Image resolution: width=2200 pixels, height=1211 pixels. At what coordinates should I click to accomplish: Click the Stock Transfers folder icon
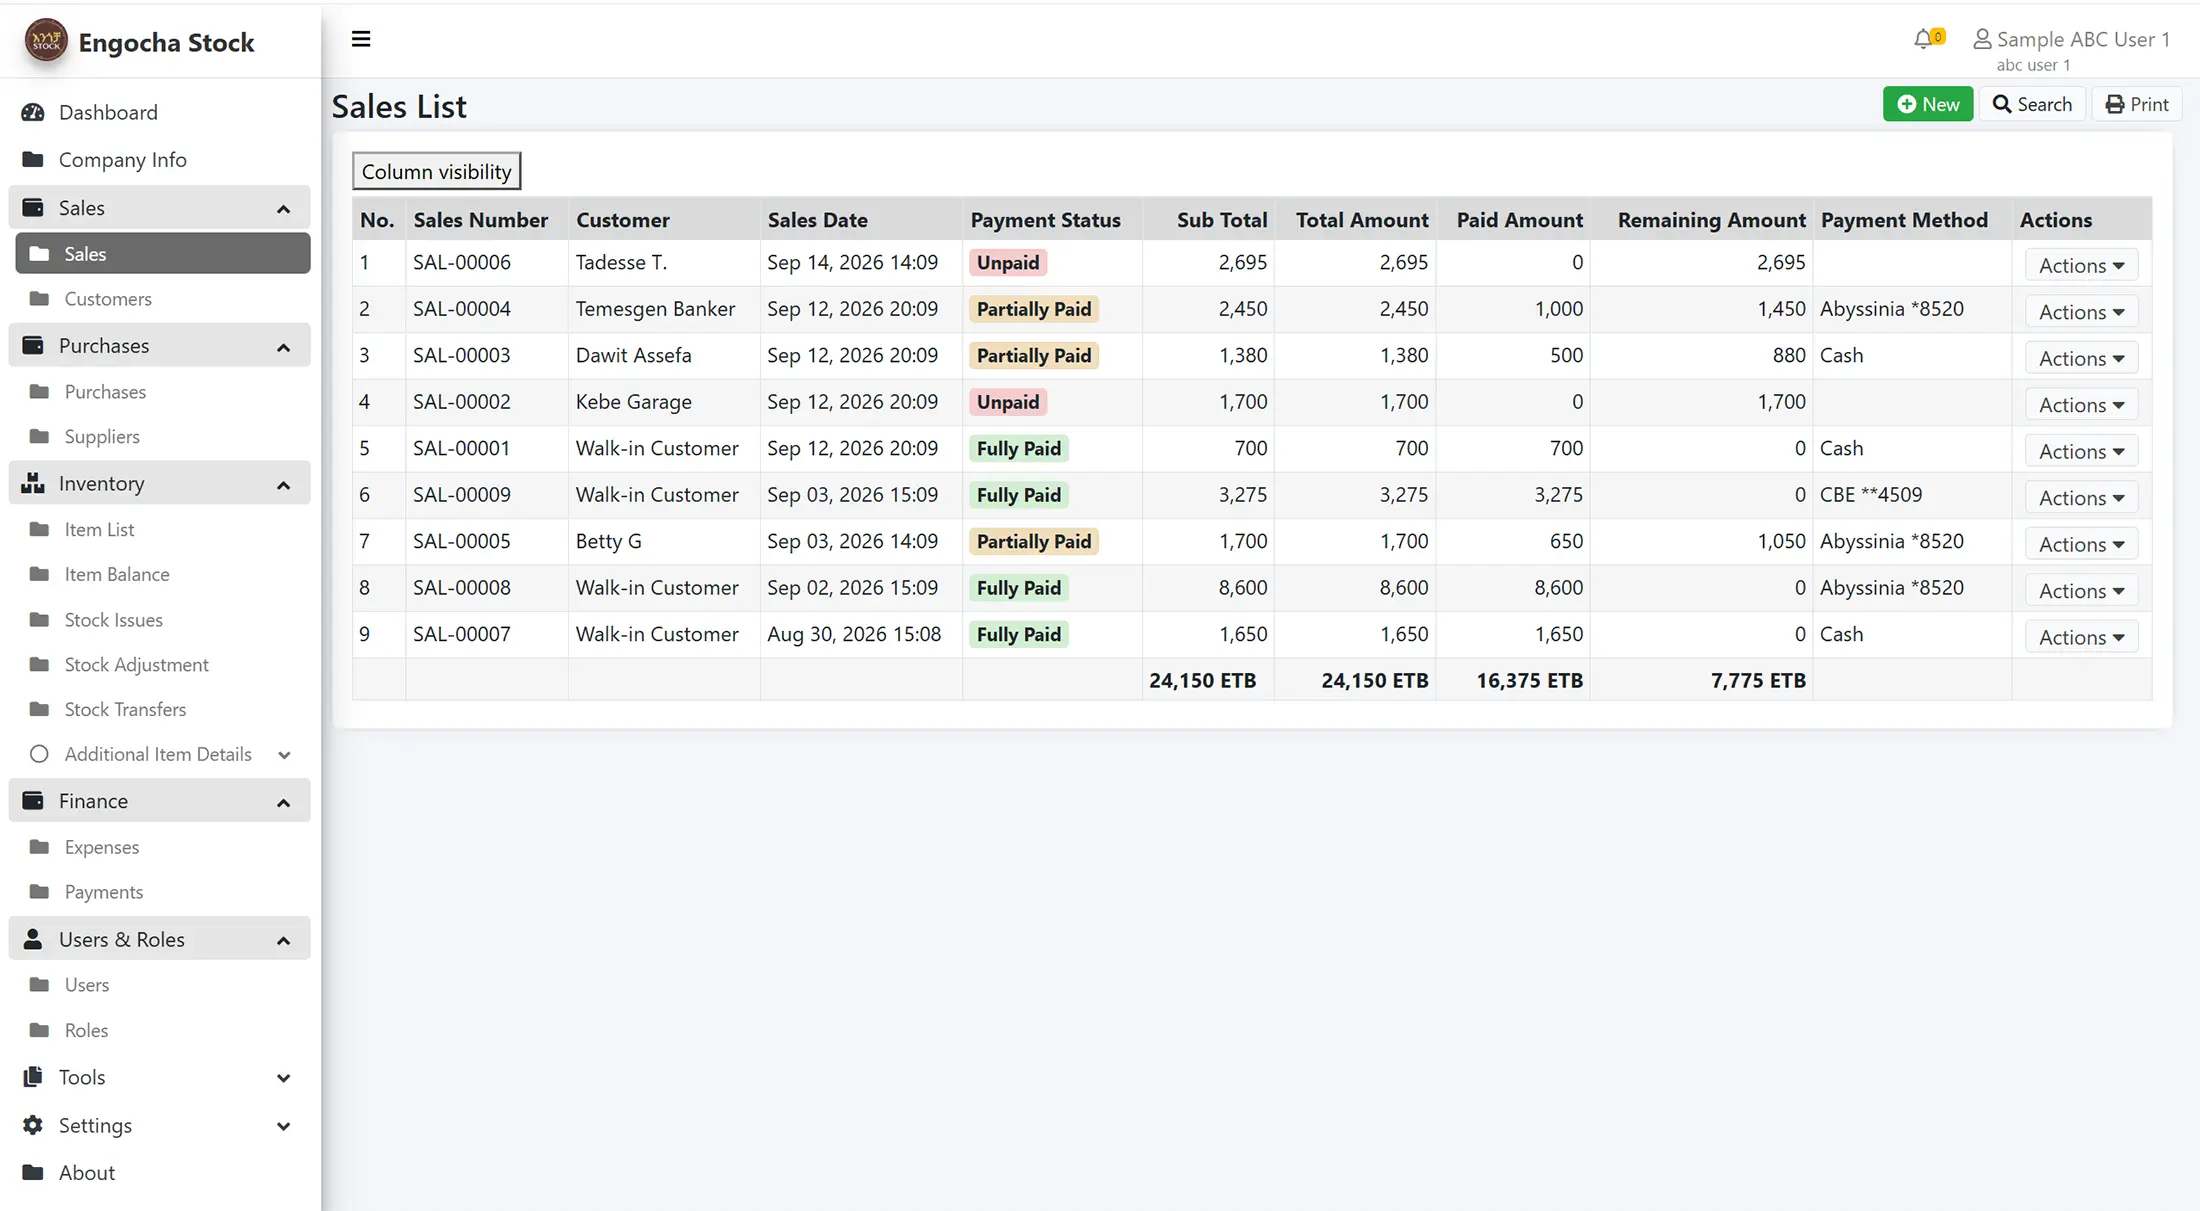pyautogui.click(x=40, y=709)
